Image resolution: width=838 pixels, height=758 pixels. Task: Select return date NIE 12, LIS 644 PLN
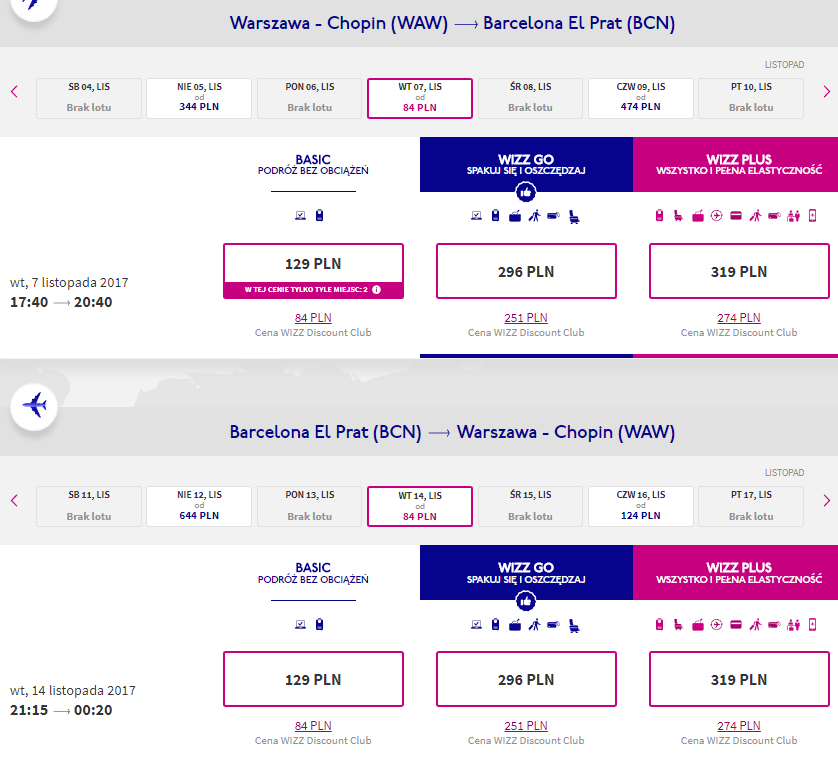click(199, 506)
